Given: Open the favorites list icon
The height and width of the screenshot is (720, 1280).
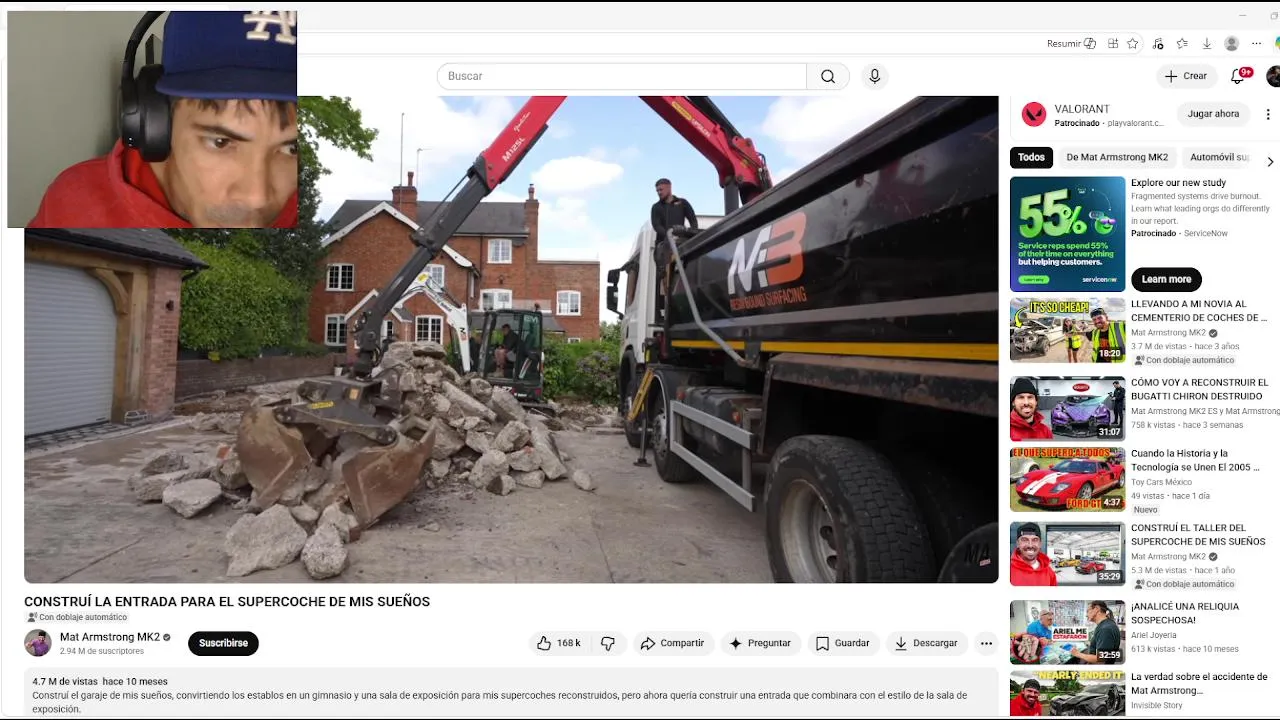Looking at the screenshot, I should click(1182, 44).
